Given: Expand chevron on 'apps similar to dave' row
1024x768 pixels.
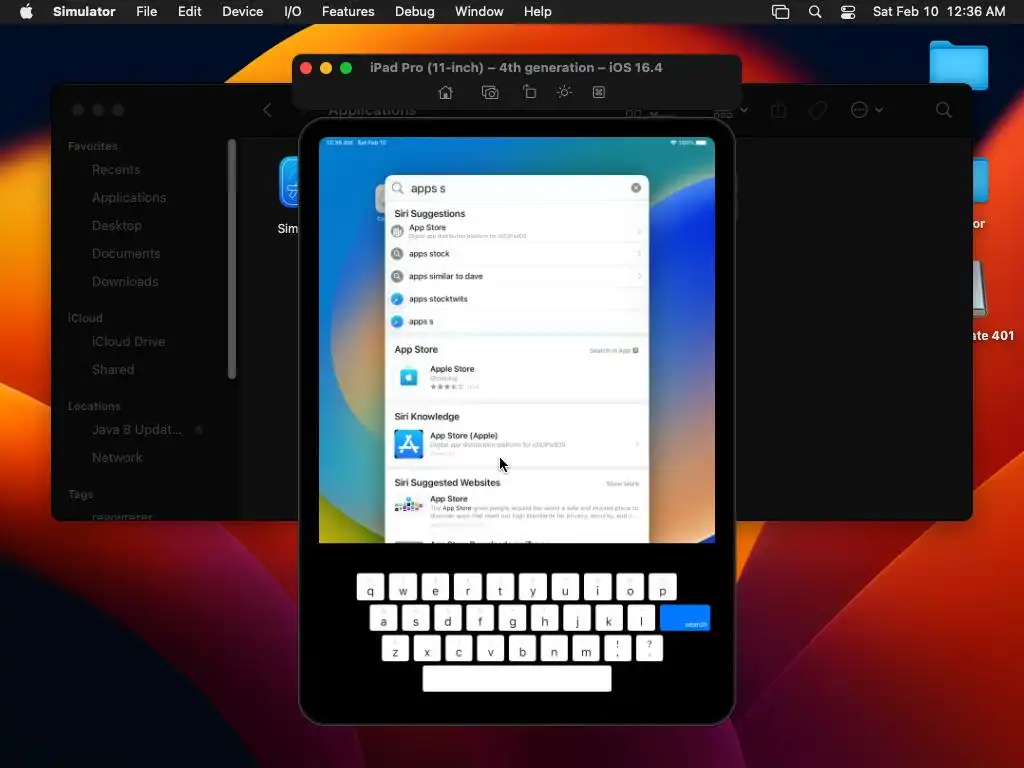Looking at the screenshot, I should pyautogui.click(x=639, y=276).
